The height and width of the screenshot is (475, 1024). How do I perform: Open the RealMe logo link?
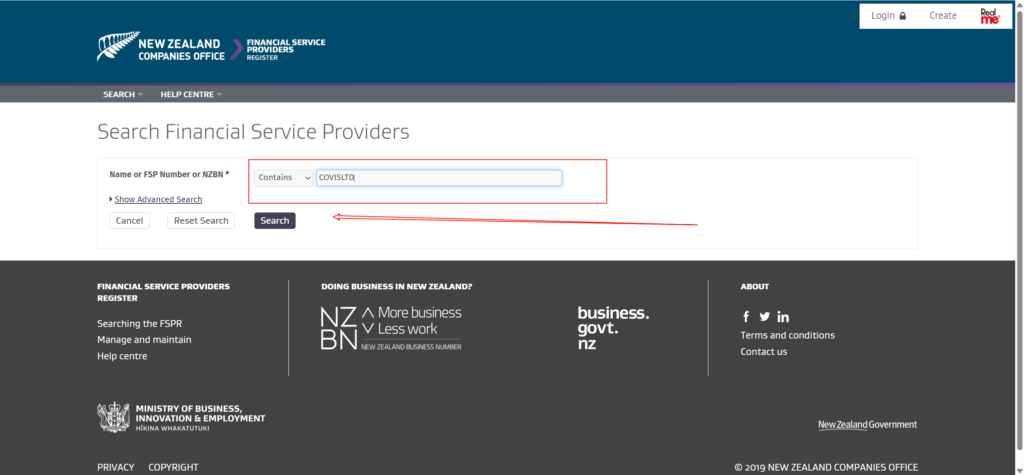[x=989, y=16]
